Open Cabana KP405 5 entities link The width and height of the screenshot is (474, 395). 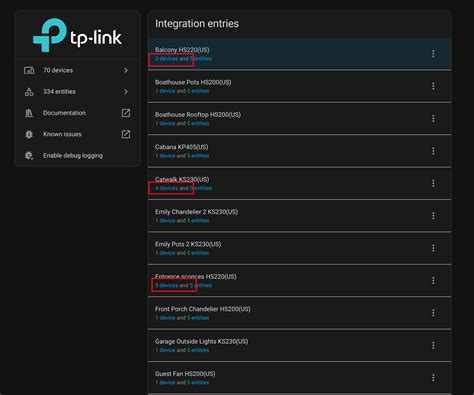tap(198, 156)
